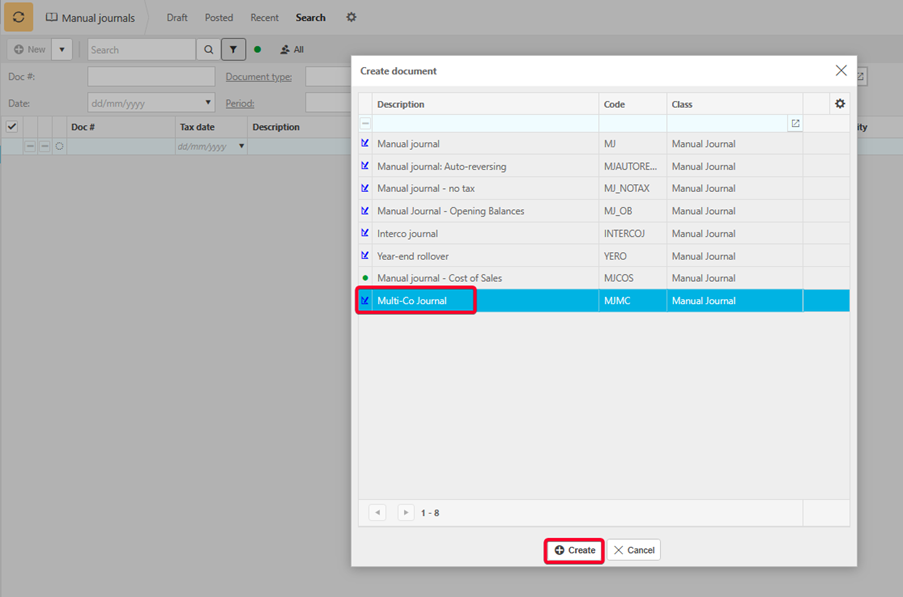Click the refresh icon at top left
This screenshot has width=903, height=597.
tap(18, 17)
